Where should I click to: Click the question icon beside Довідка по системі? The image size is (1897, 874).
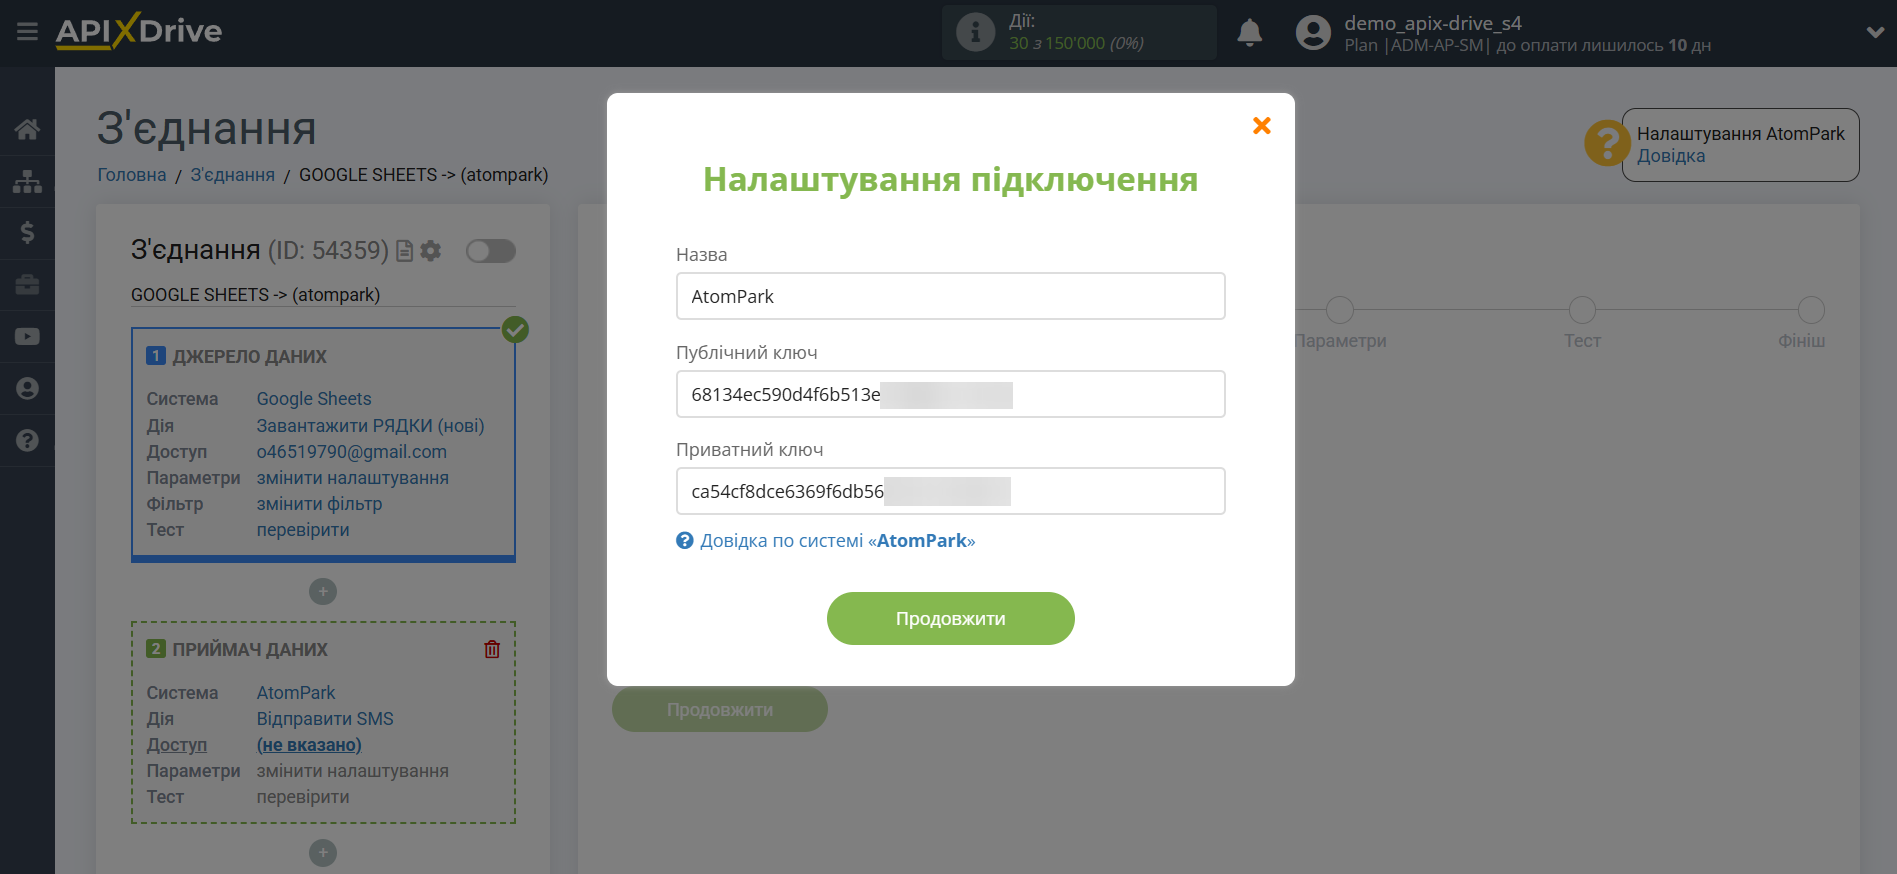[684, 541]
